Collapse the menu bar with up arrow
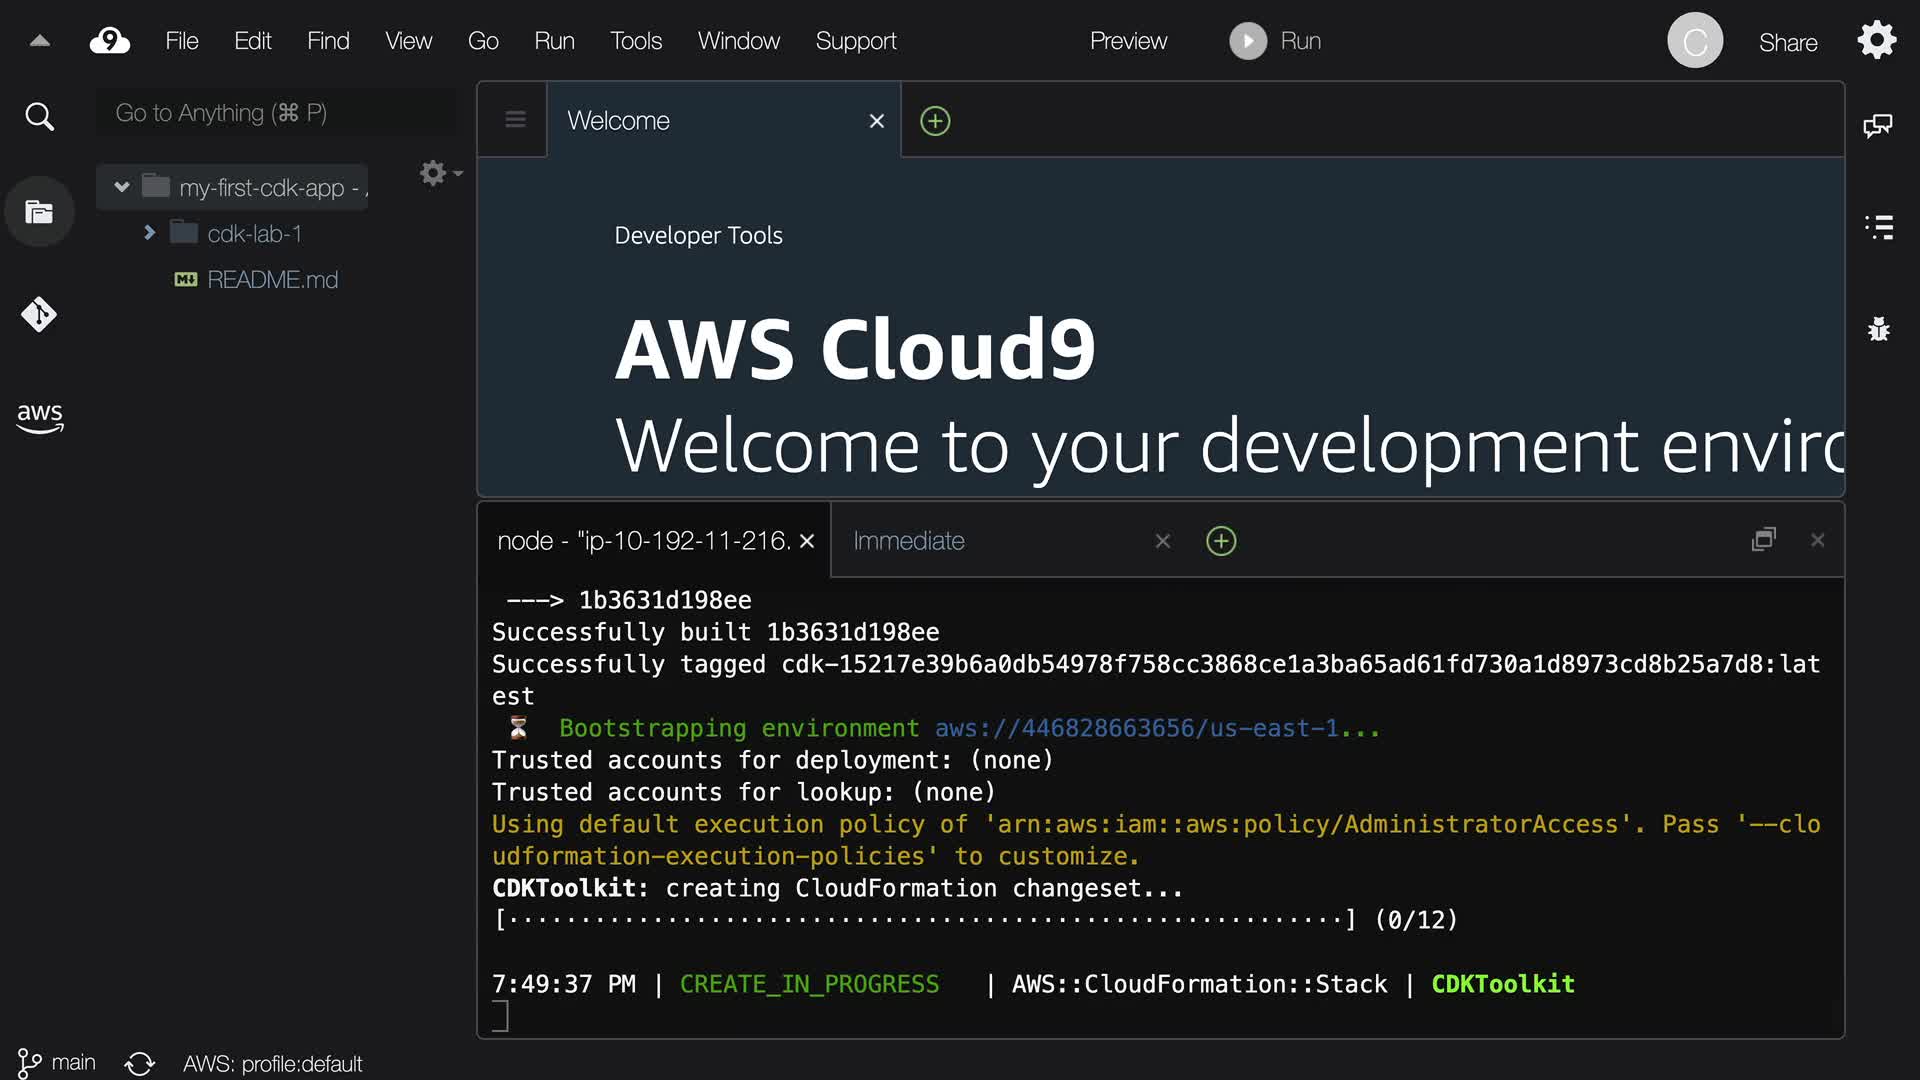 (40, 41)
